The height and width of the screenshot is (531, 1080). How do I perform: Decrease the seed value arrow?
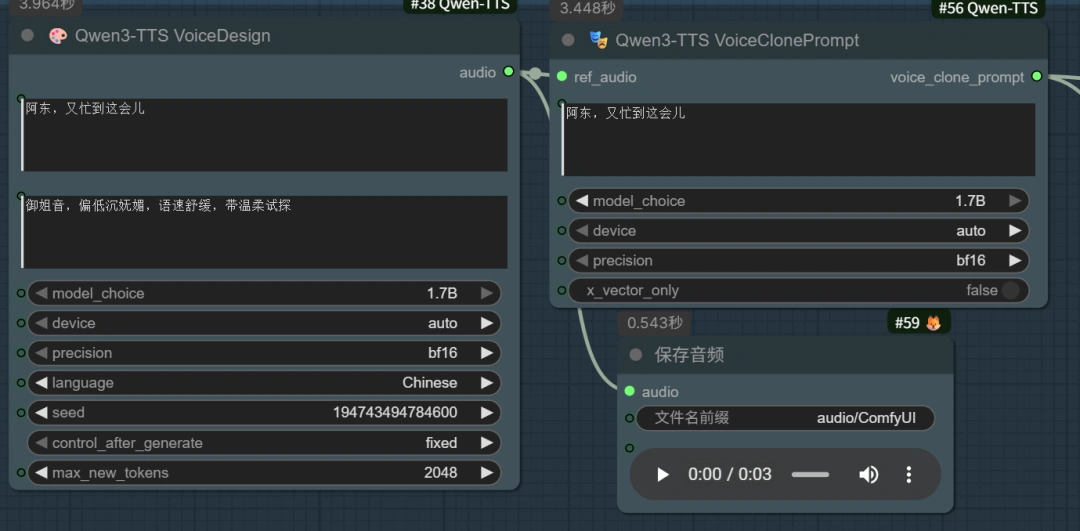[41, 413]
